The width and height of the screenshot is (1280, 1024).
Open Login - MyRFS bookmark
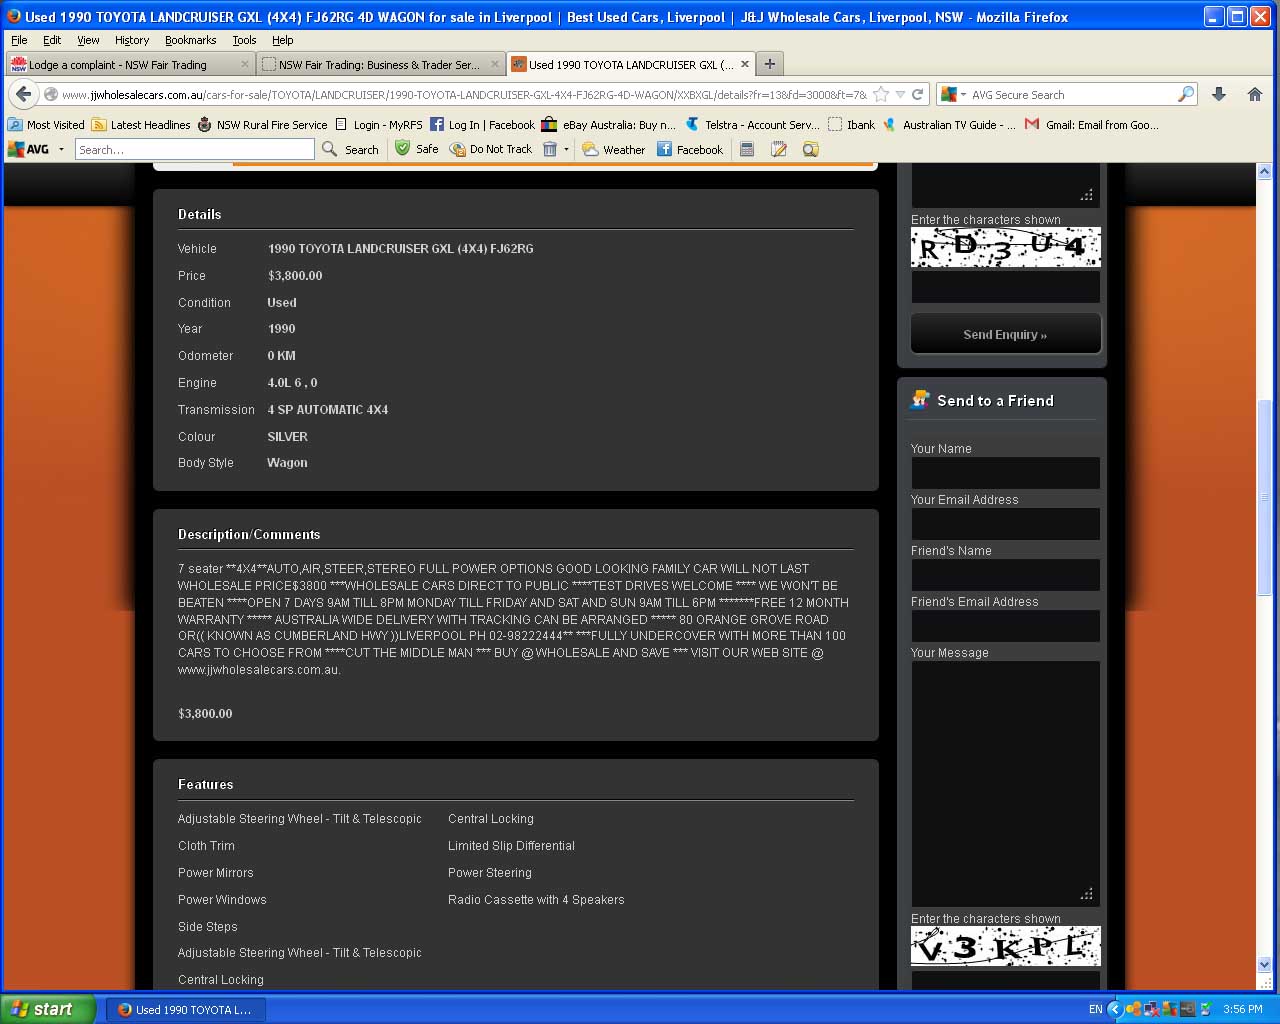click(x=379, y=125)
